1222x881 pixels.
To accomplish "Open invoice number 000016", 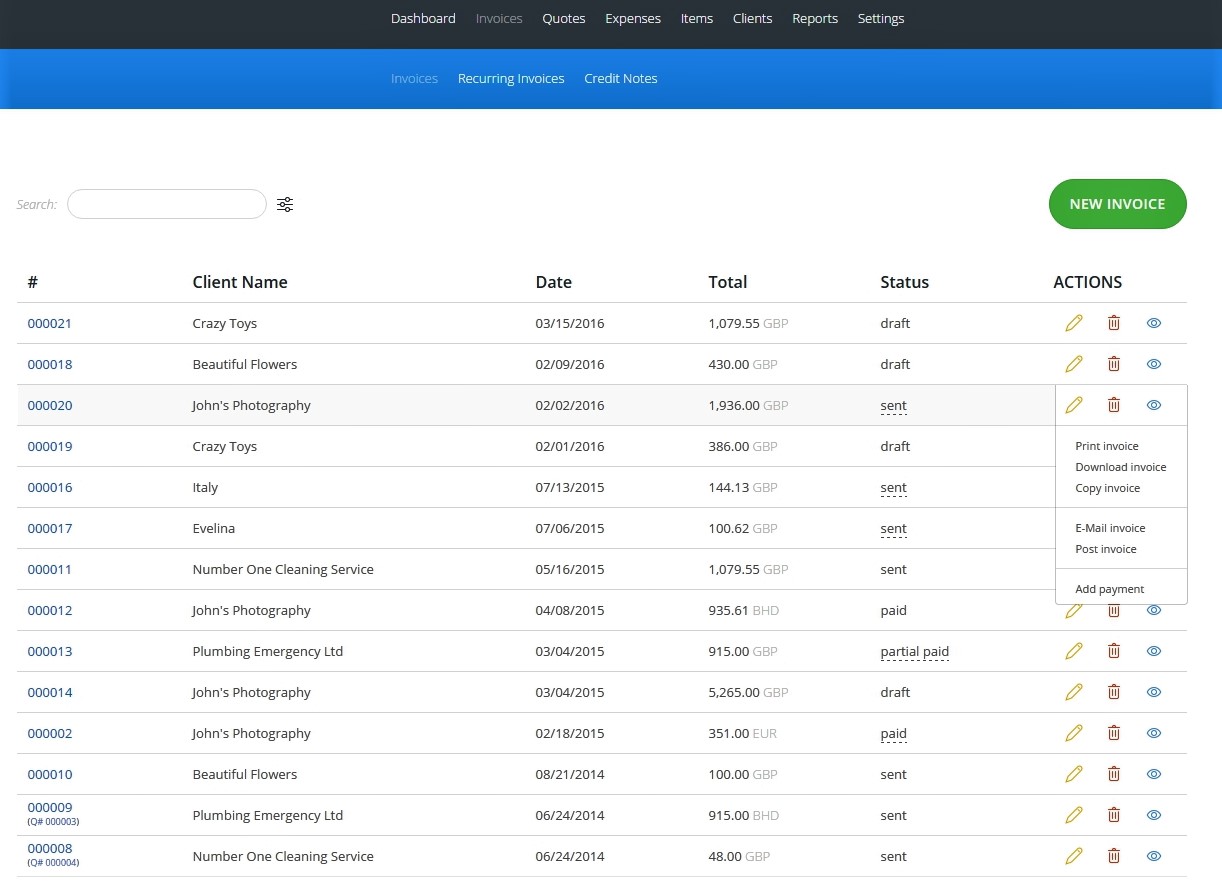I will tap(50, 487).
